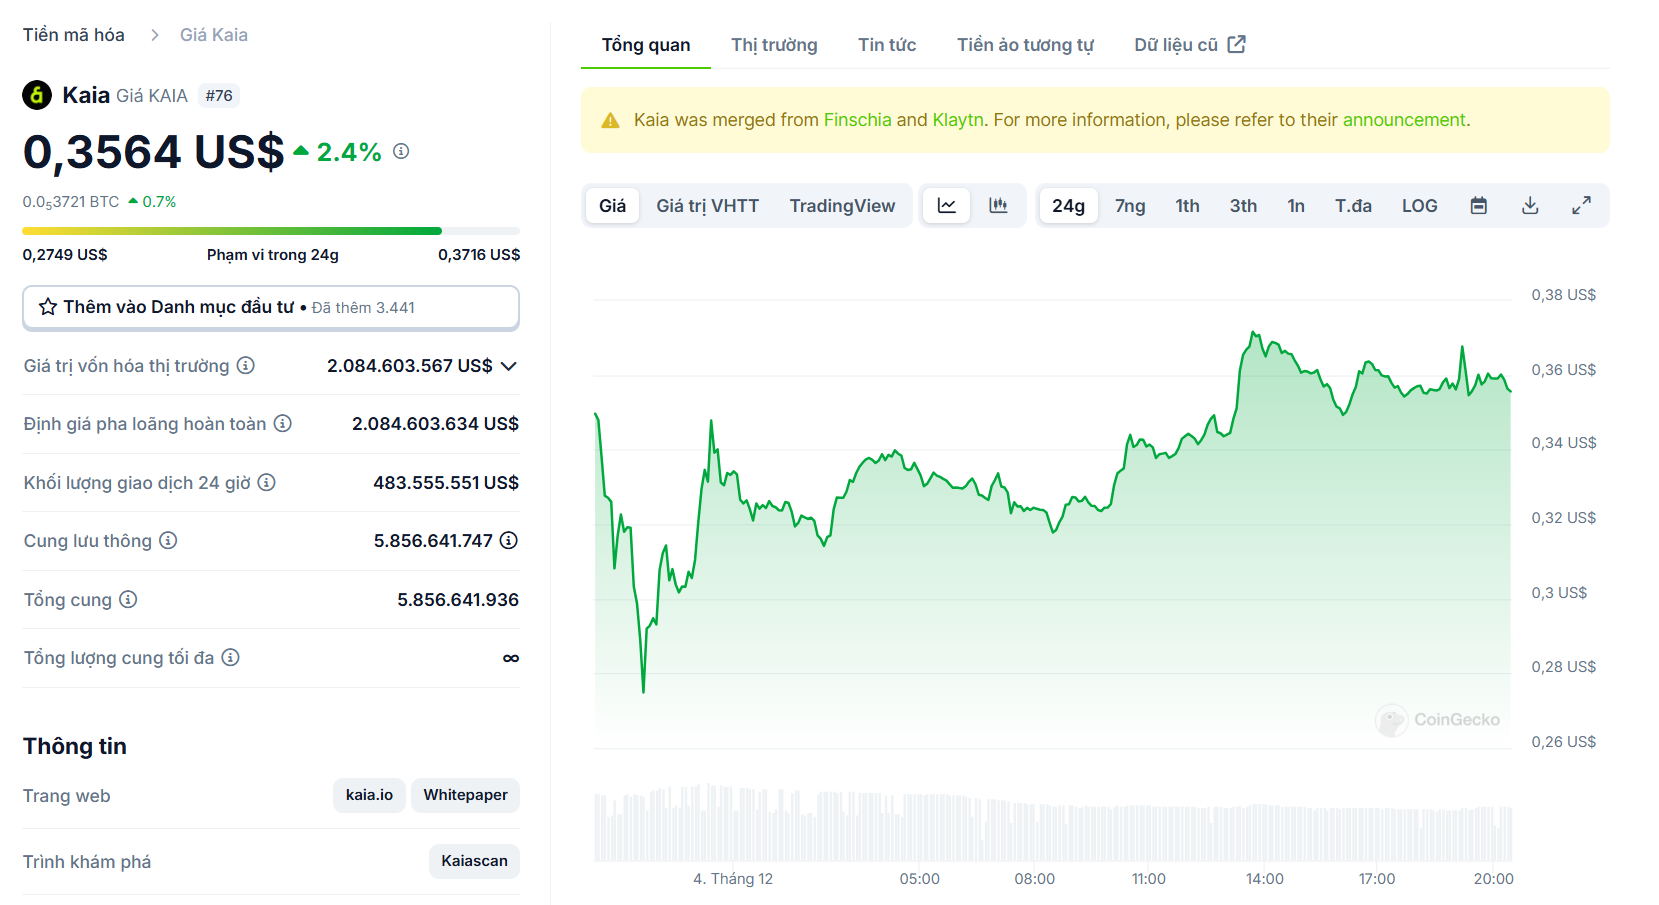Open info icon beside 5.856.641.747 value

point(509,541)
